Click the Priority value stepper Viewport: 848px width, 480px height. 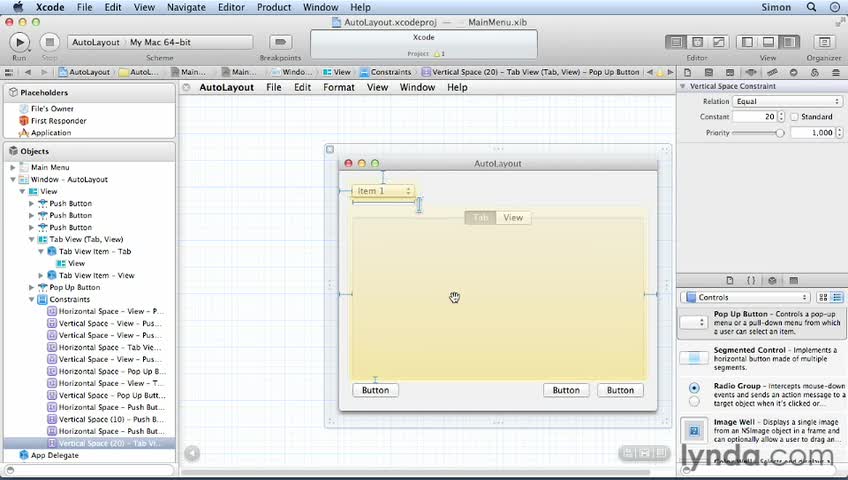pyautogui.click(x=839, y=132)
